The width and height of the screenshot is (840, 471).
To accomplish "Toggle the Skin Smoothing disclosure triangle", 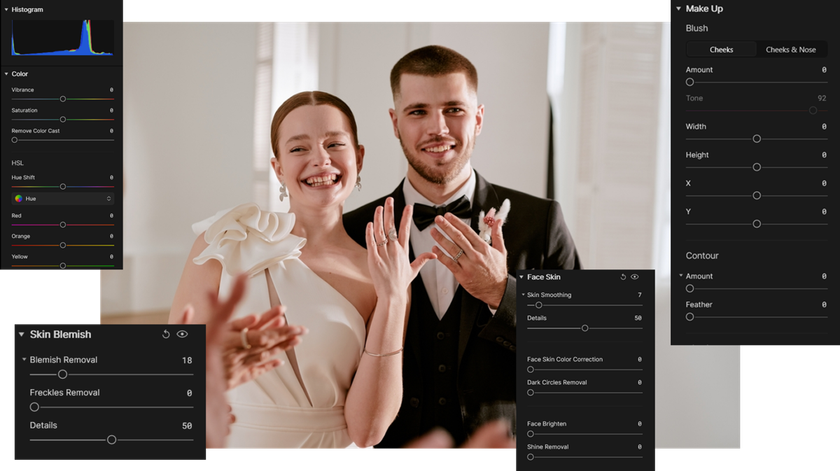I will [522, 295].
